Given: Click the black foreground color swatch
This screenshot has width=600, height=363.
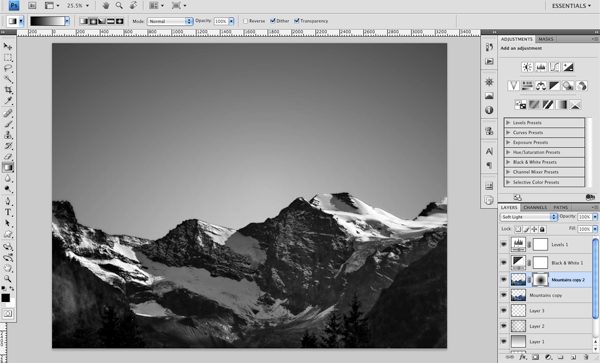Looking at the screenshot, I should point(5,298).
